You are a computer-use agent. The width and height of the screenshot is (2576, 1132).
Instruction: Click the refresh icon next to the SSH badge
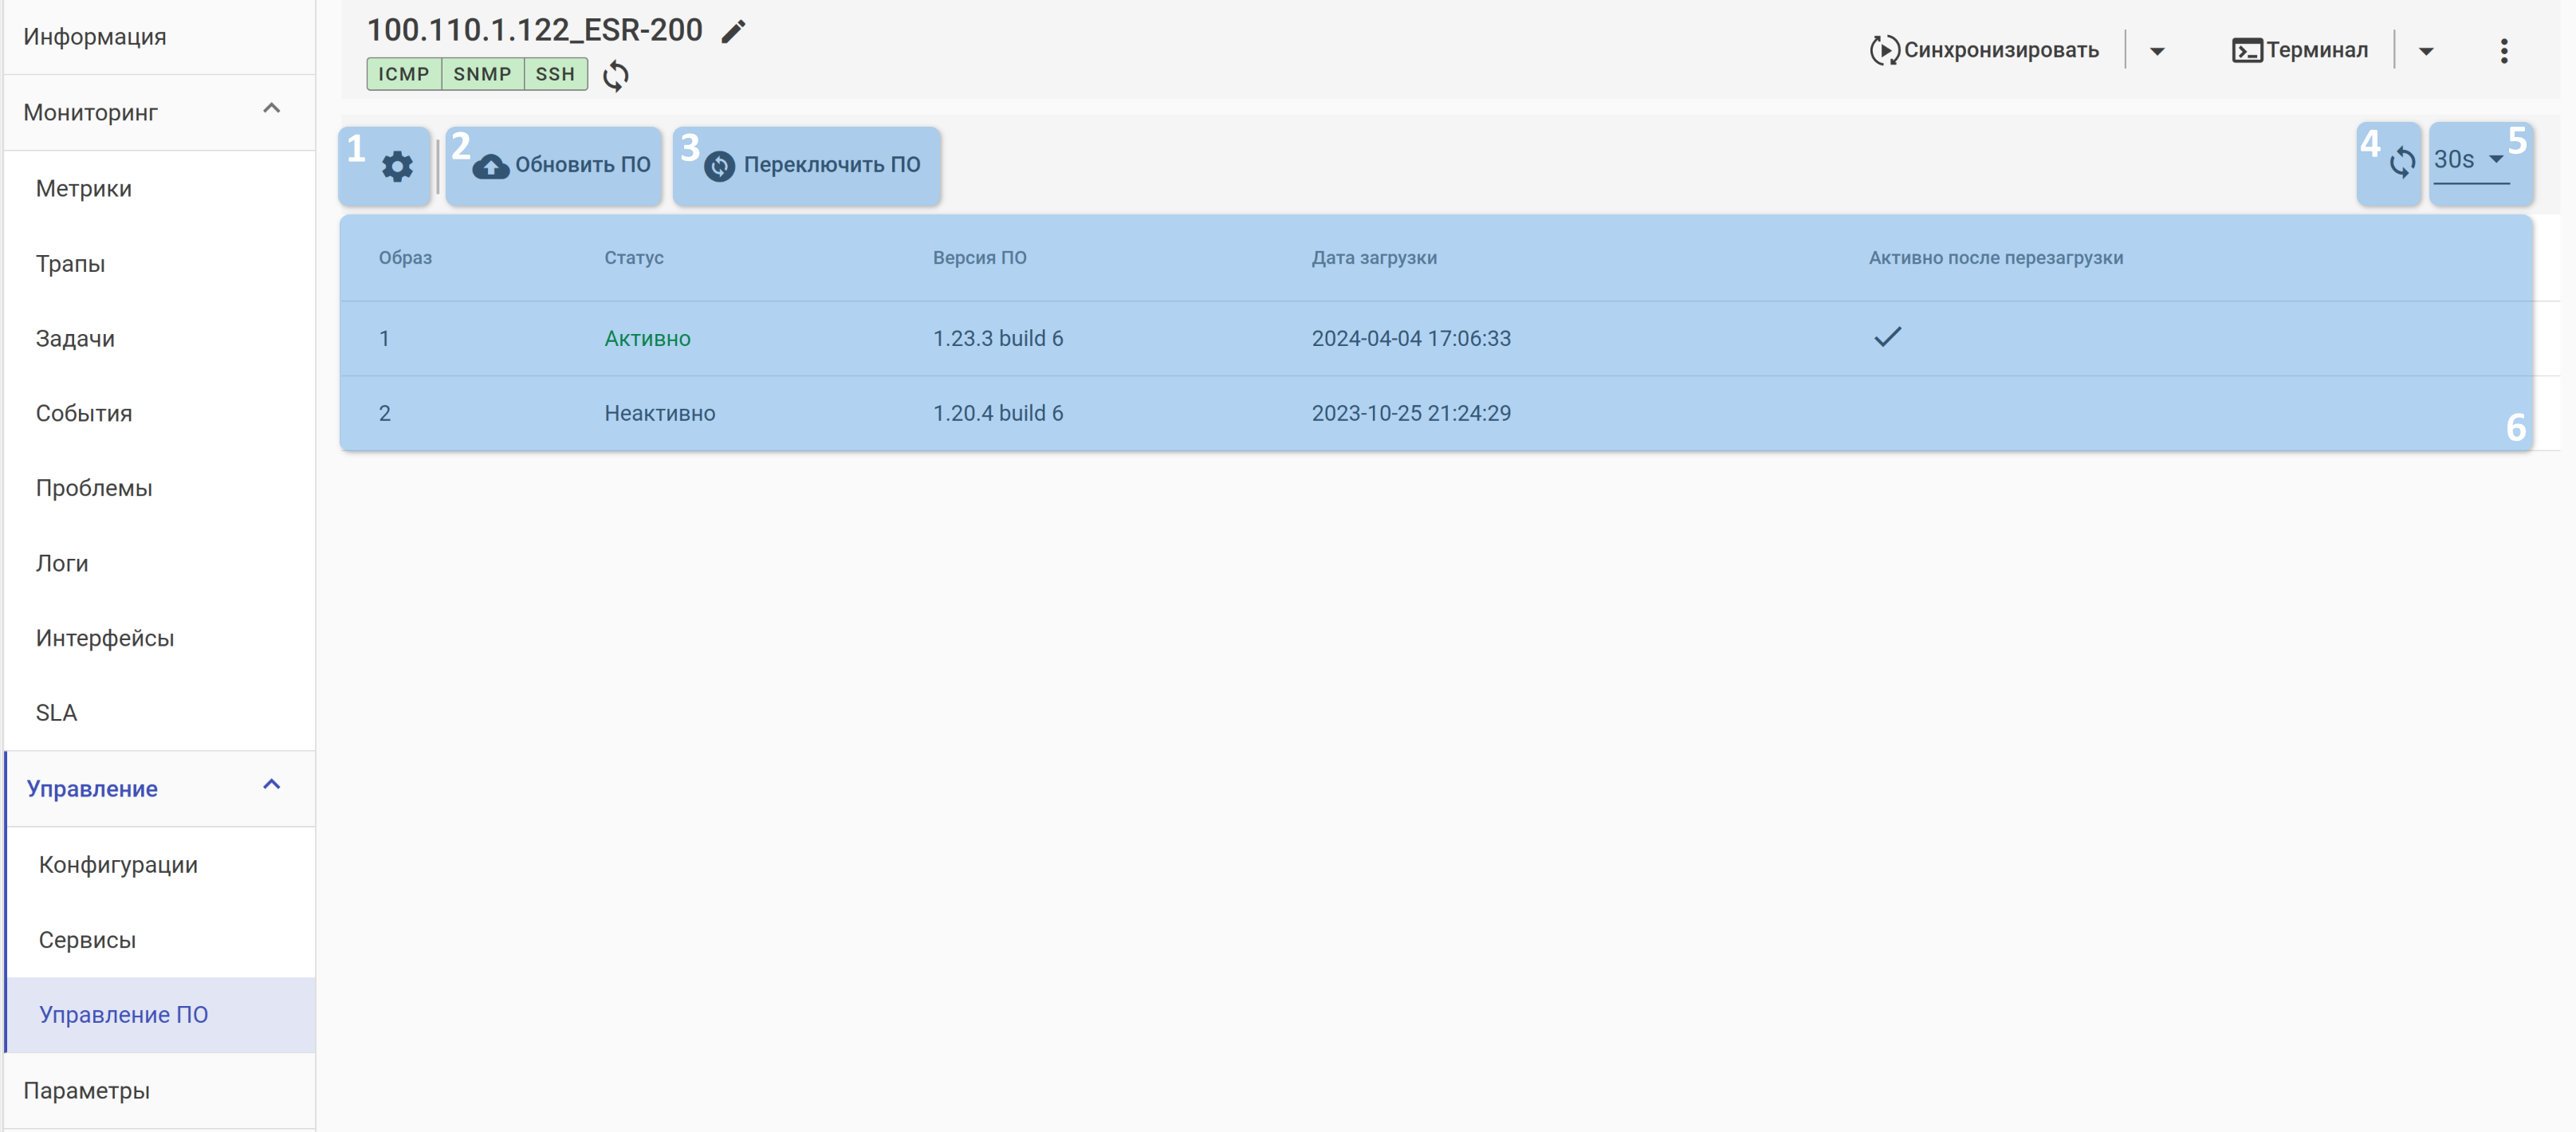click(x=616, y=76)
